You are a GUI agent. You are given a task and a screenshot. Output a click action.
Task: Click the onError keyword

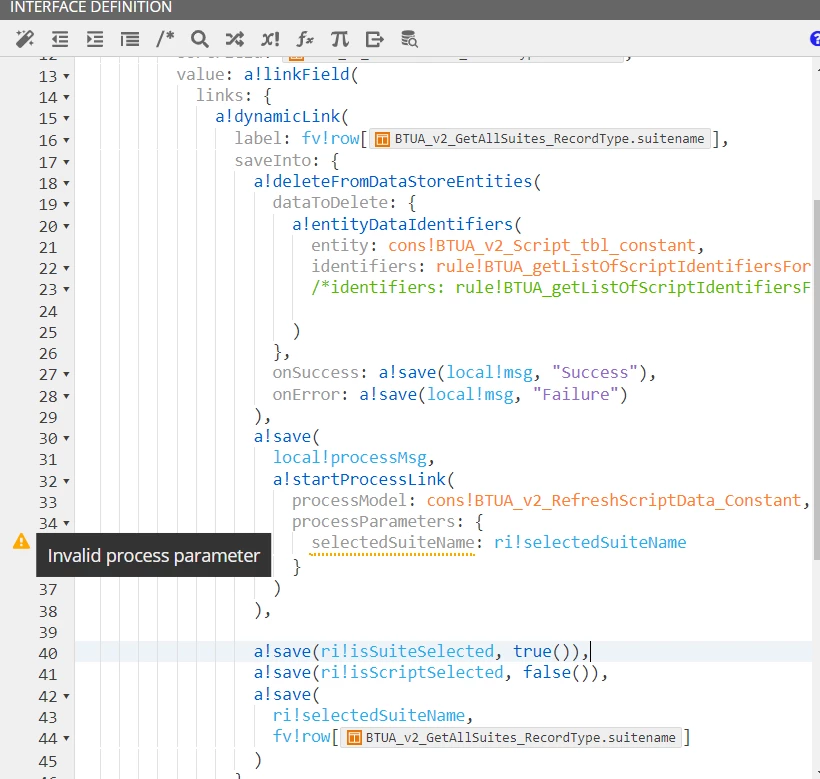(x=306, y=394)
